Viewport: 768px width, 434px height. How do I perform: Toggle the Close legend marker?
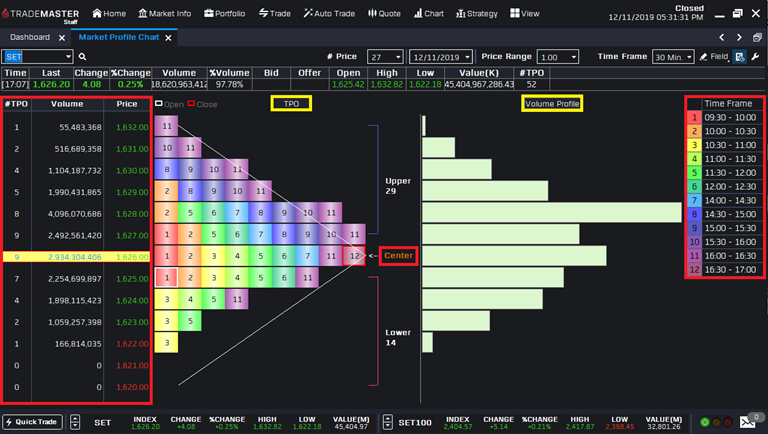coord(191,103)
